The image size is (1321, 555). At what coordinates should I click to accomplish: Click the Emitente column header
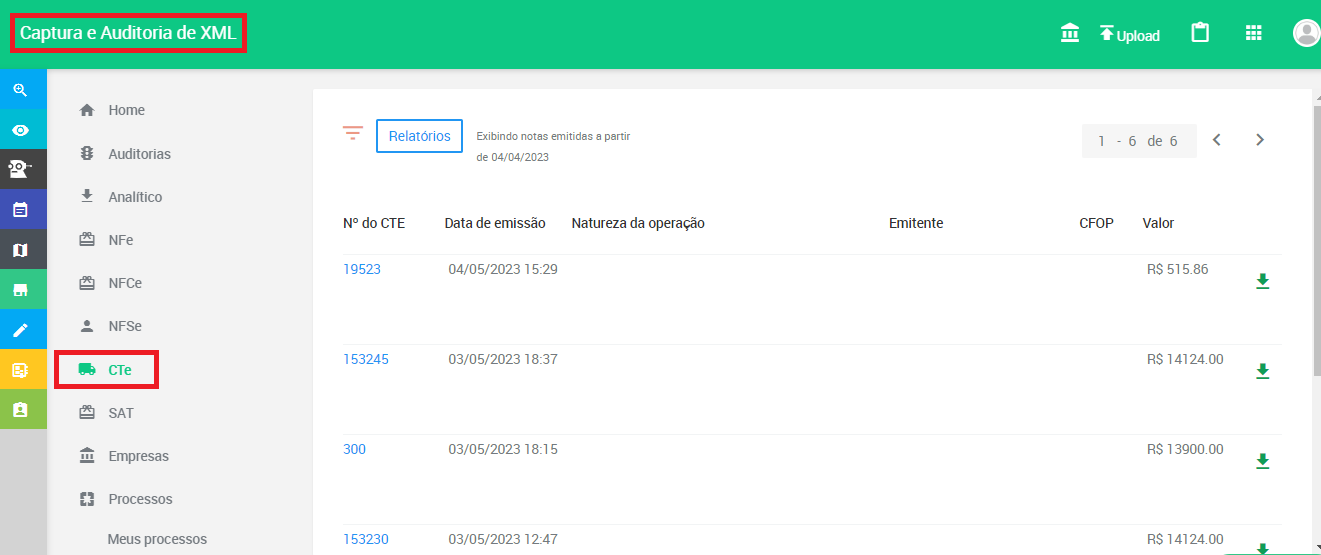pos(916,223)
